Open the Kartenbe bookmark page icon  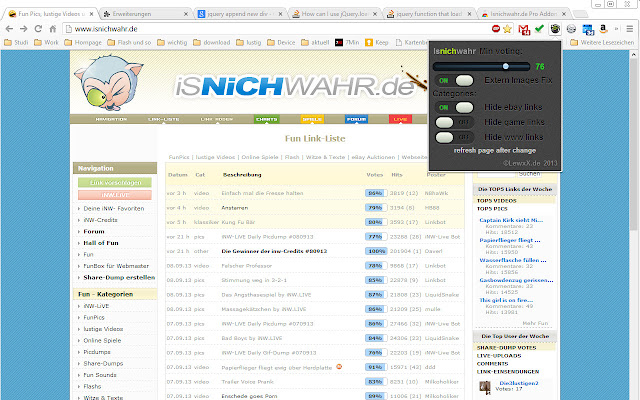click(399, 42)
